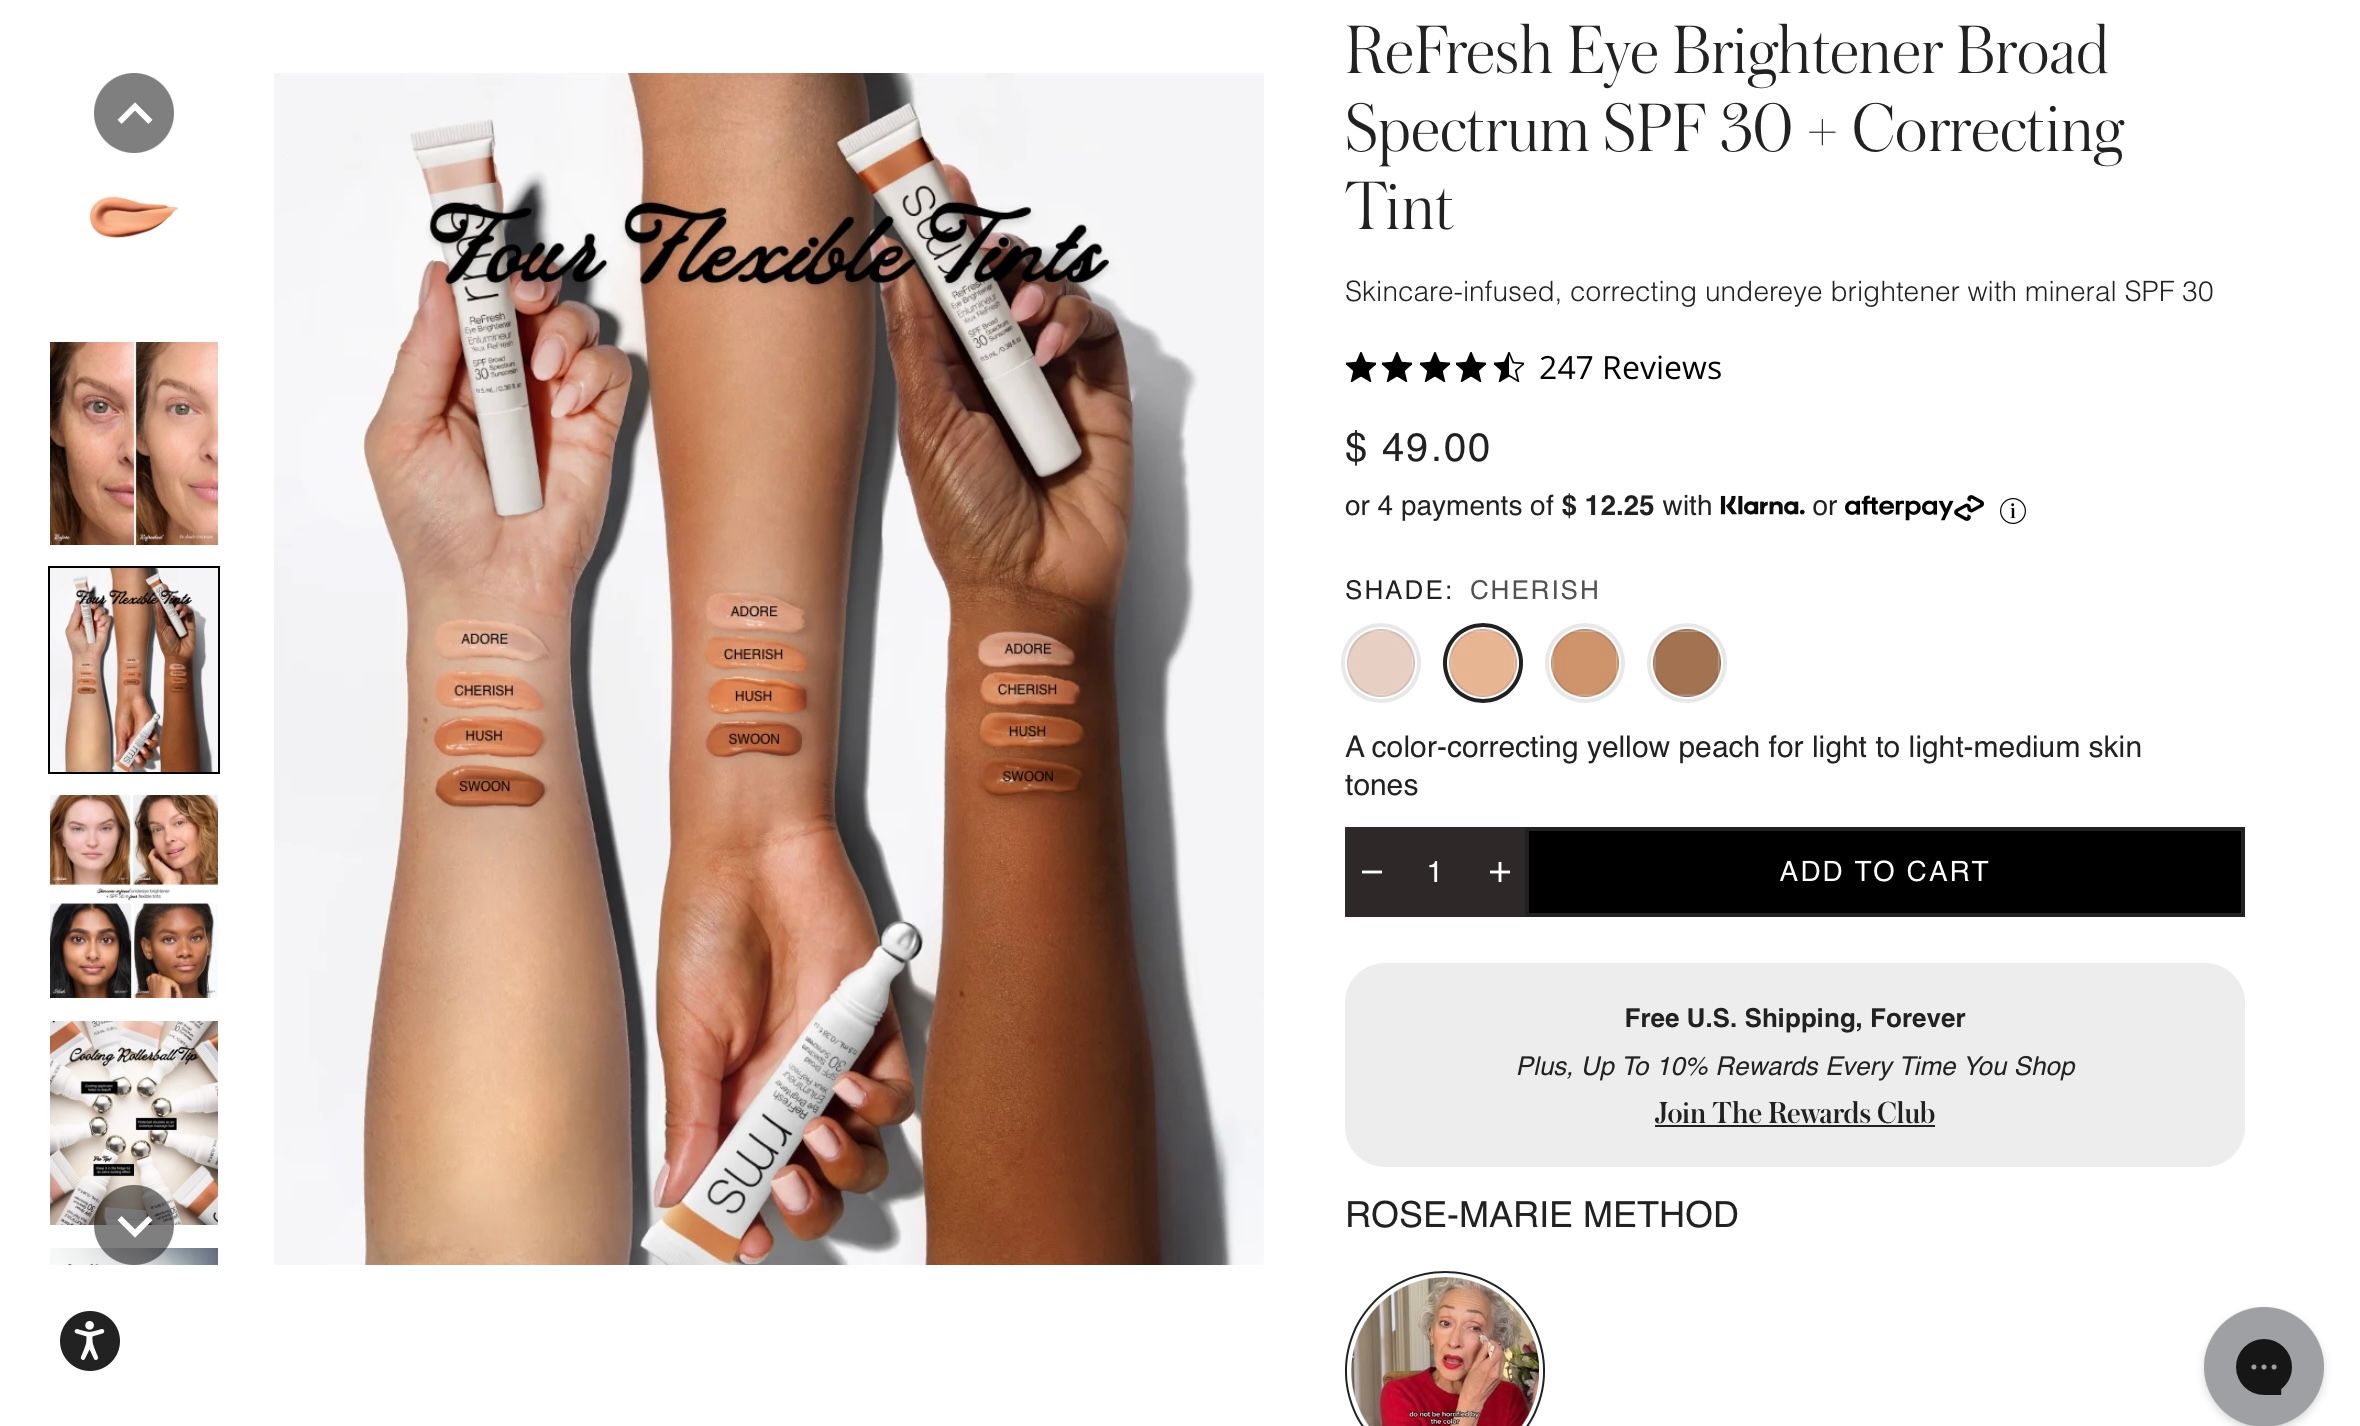Play the Rose-Marie Method video circle

[1445, 1350]
